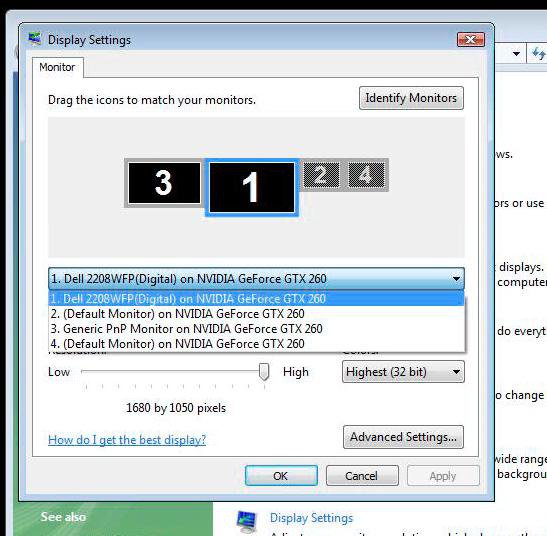Screen dimensions: 547x536
Task: Switch to the Monitor tab
Action: point(57,67)
